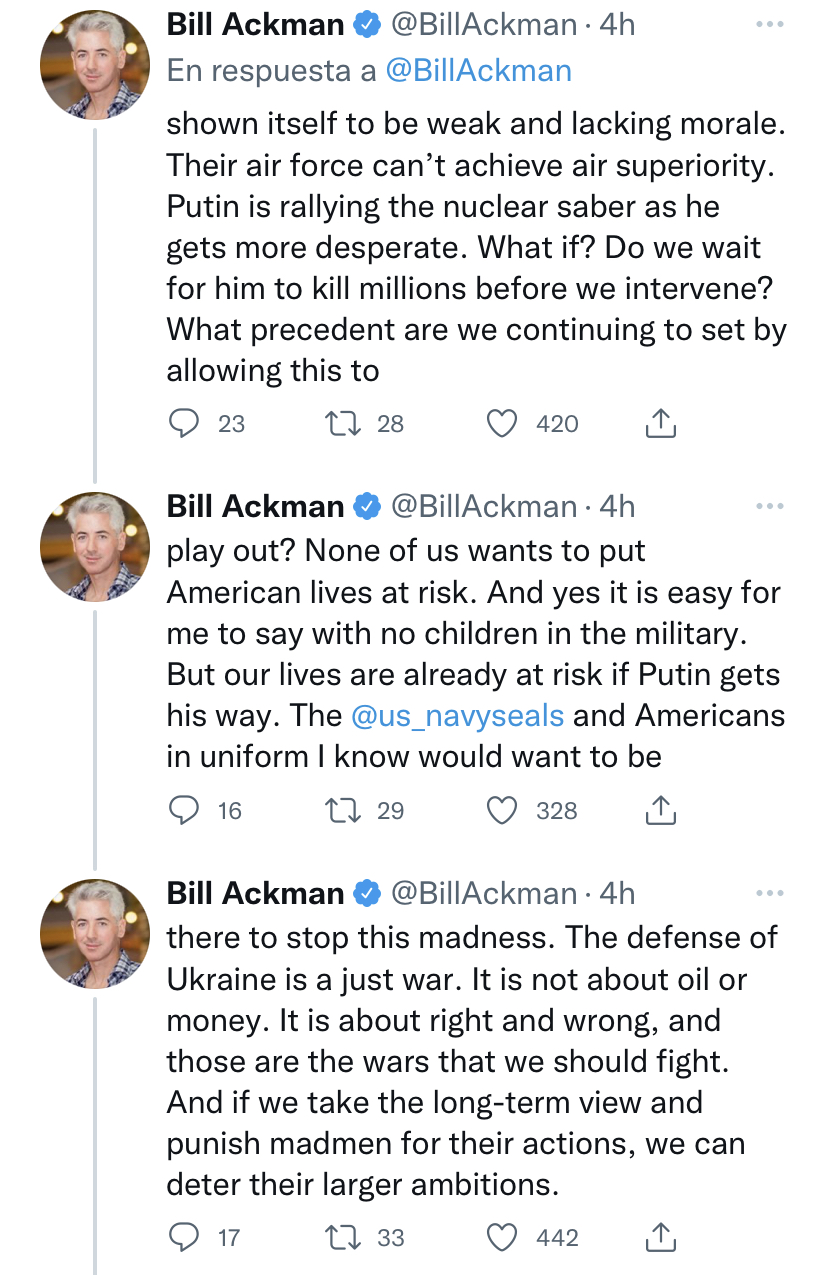Image resolution: width=828 pixels, height=1275 pixels.
Task: Like the tweet with 442 likes
Action: (502, 1238)
